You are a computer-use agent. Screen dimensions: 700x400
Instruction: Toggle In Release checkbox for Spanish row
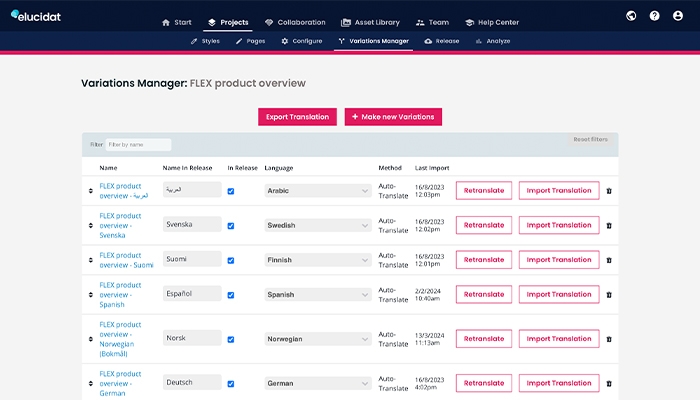click(x=231, y=295)
